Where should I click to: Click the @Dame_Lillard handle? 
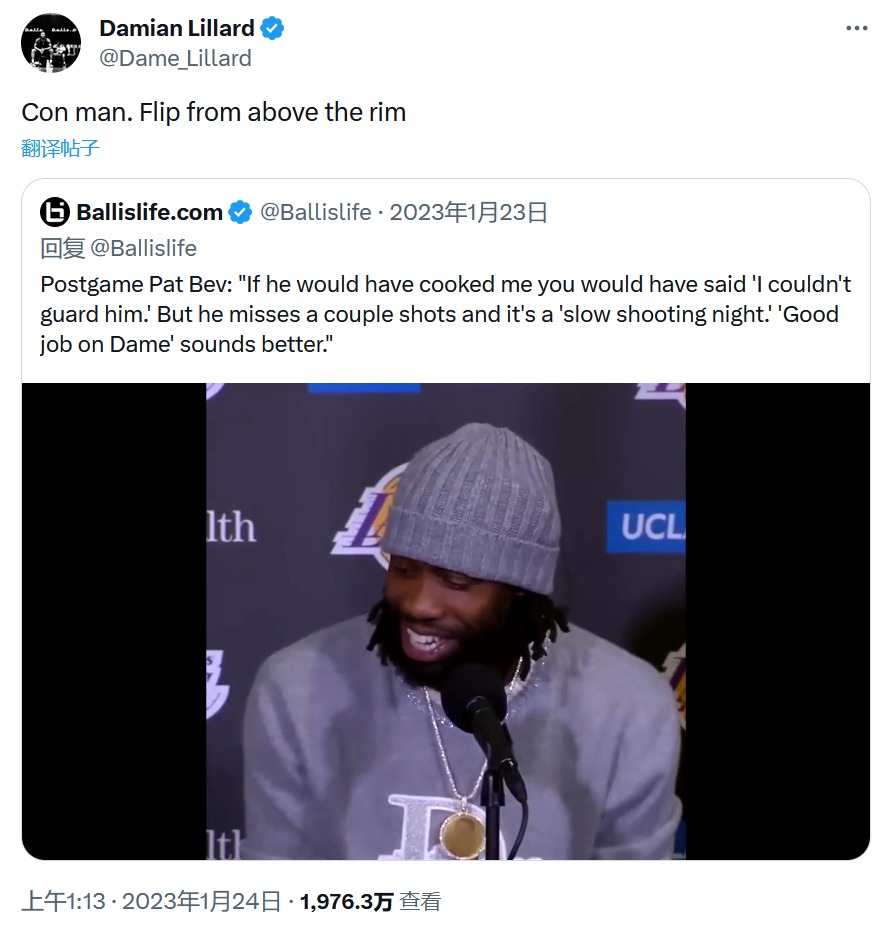coord(175,58)
